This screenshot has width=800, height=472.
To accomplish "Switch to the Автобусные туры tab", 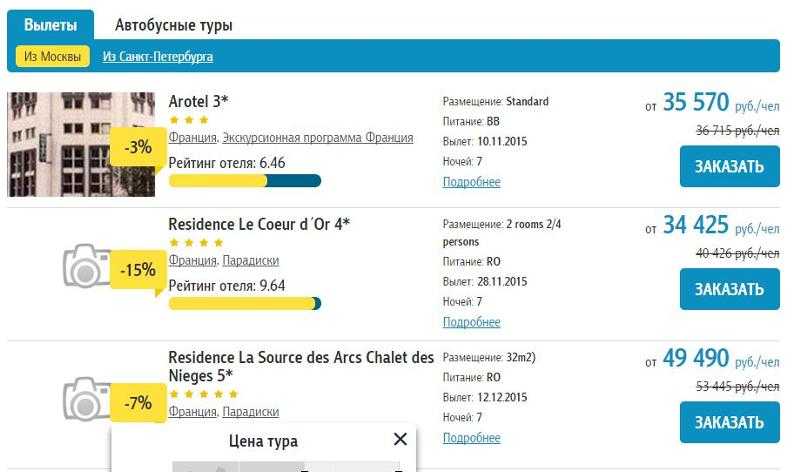I will [173, 24].
